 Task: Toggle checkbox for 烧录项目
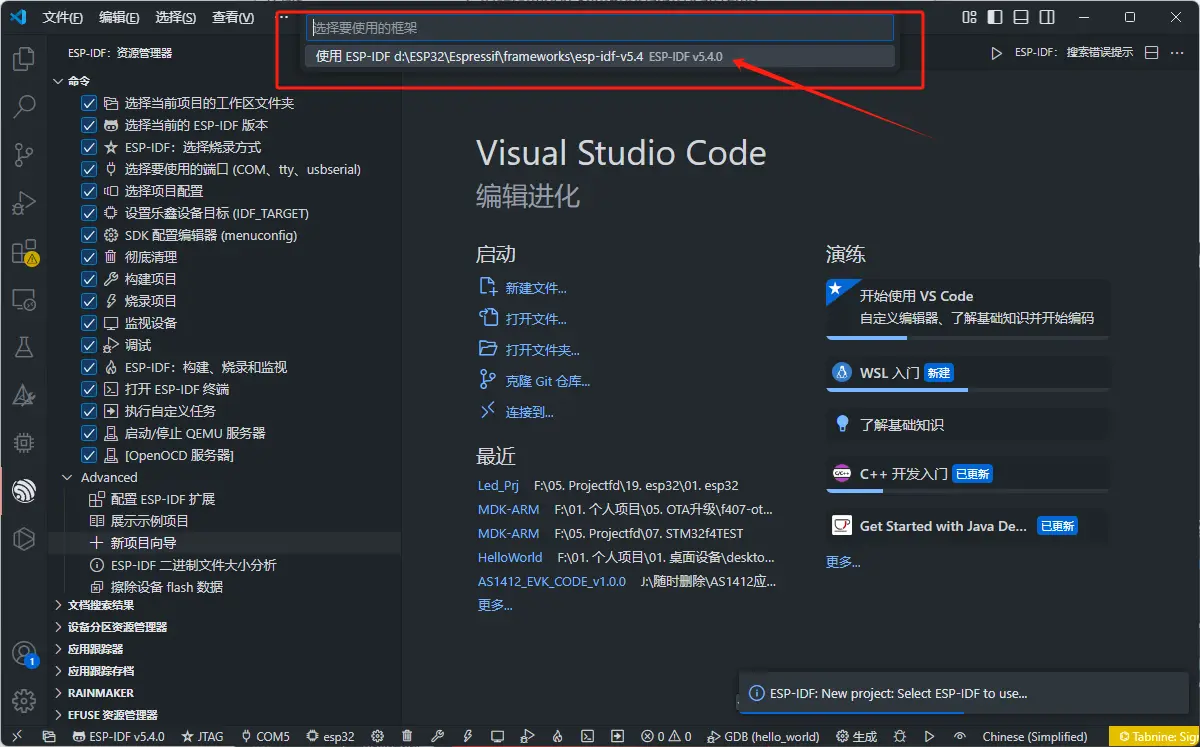(89, 301)
